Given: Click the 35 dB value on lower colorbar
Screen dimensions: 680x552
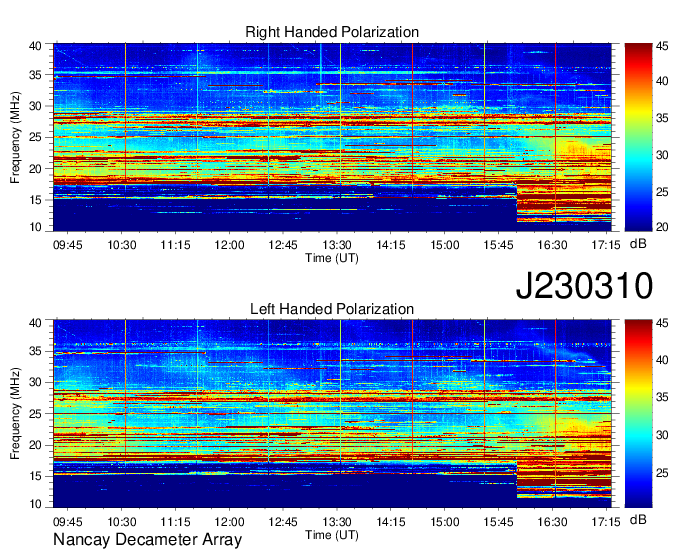Looking at the screenshot, I should (662, 397).
